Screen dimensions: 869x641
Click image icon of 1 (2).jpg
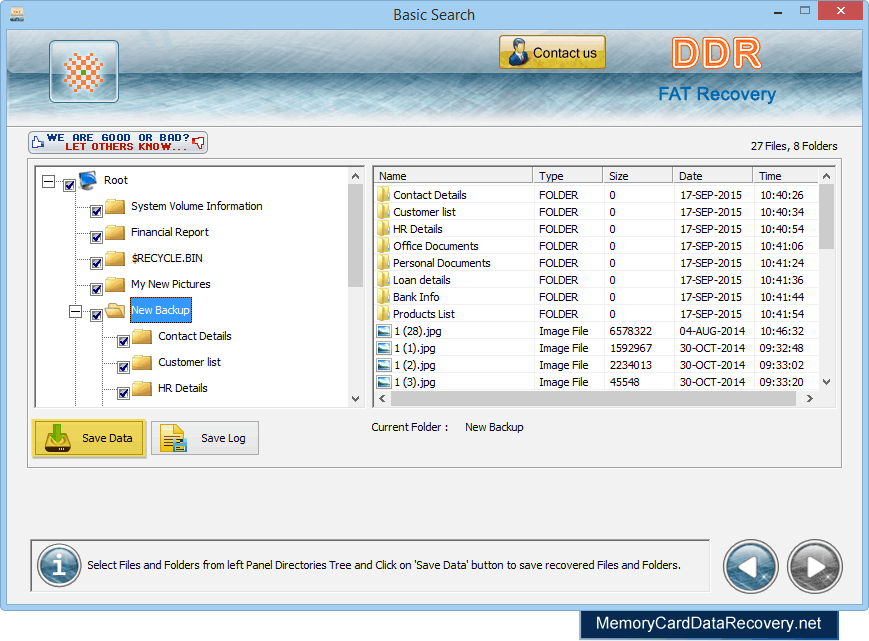384,366
